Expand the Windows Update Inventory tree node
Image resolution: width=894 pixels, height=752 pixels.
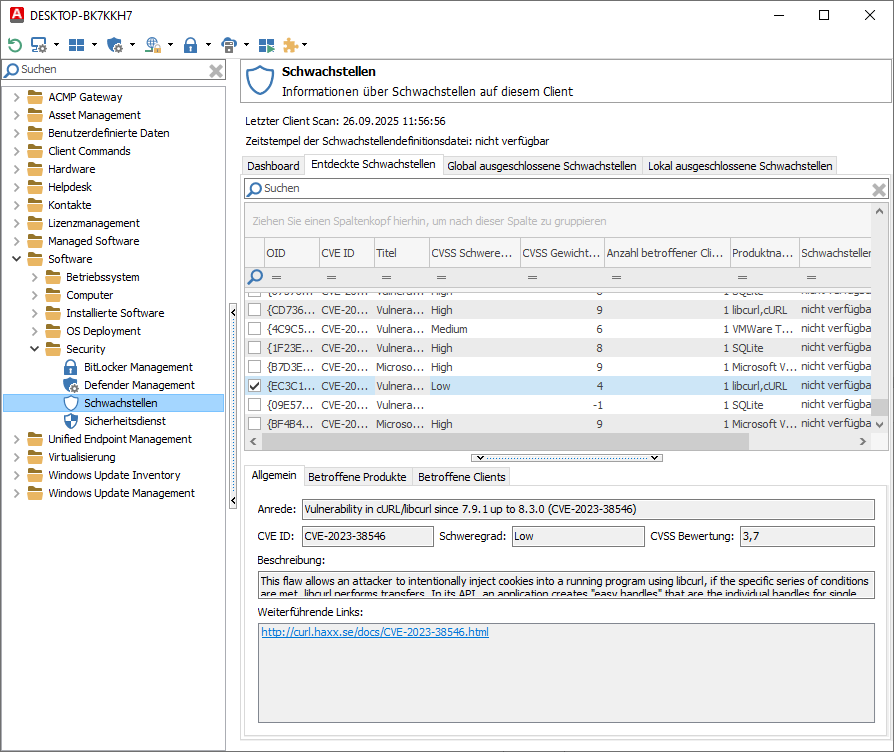[x=16, y=474]
